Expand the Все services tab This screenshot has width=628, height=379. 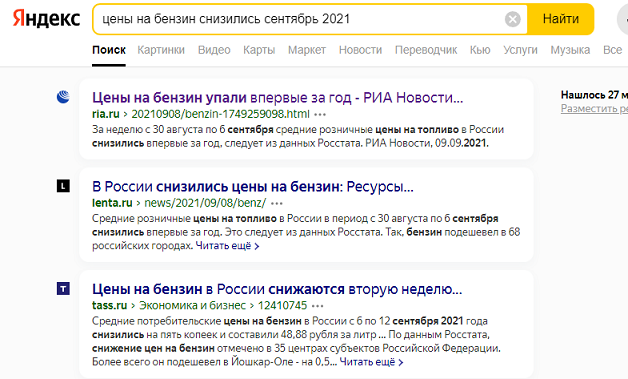pos(612,50)
